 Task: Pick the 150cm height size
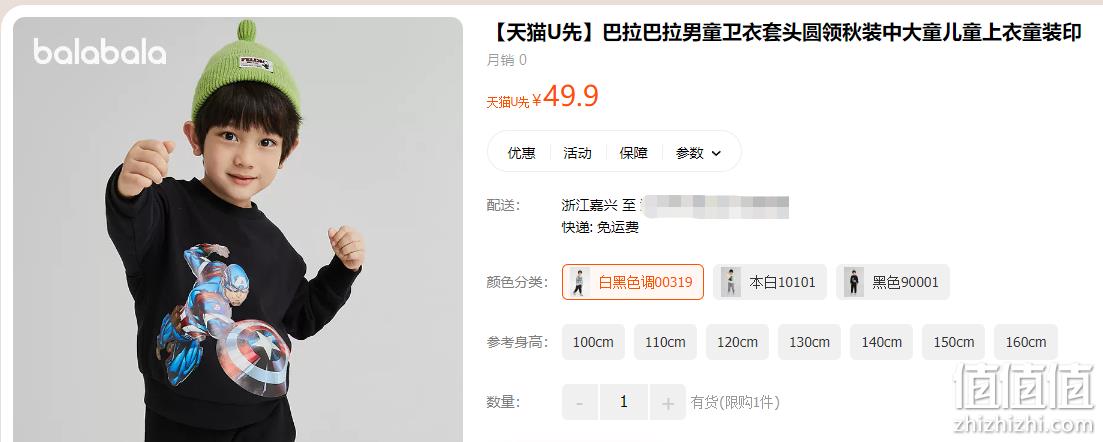click(954, 342)
